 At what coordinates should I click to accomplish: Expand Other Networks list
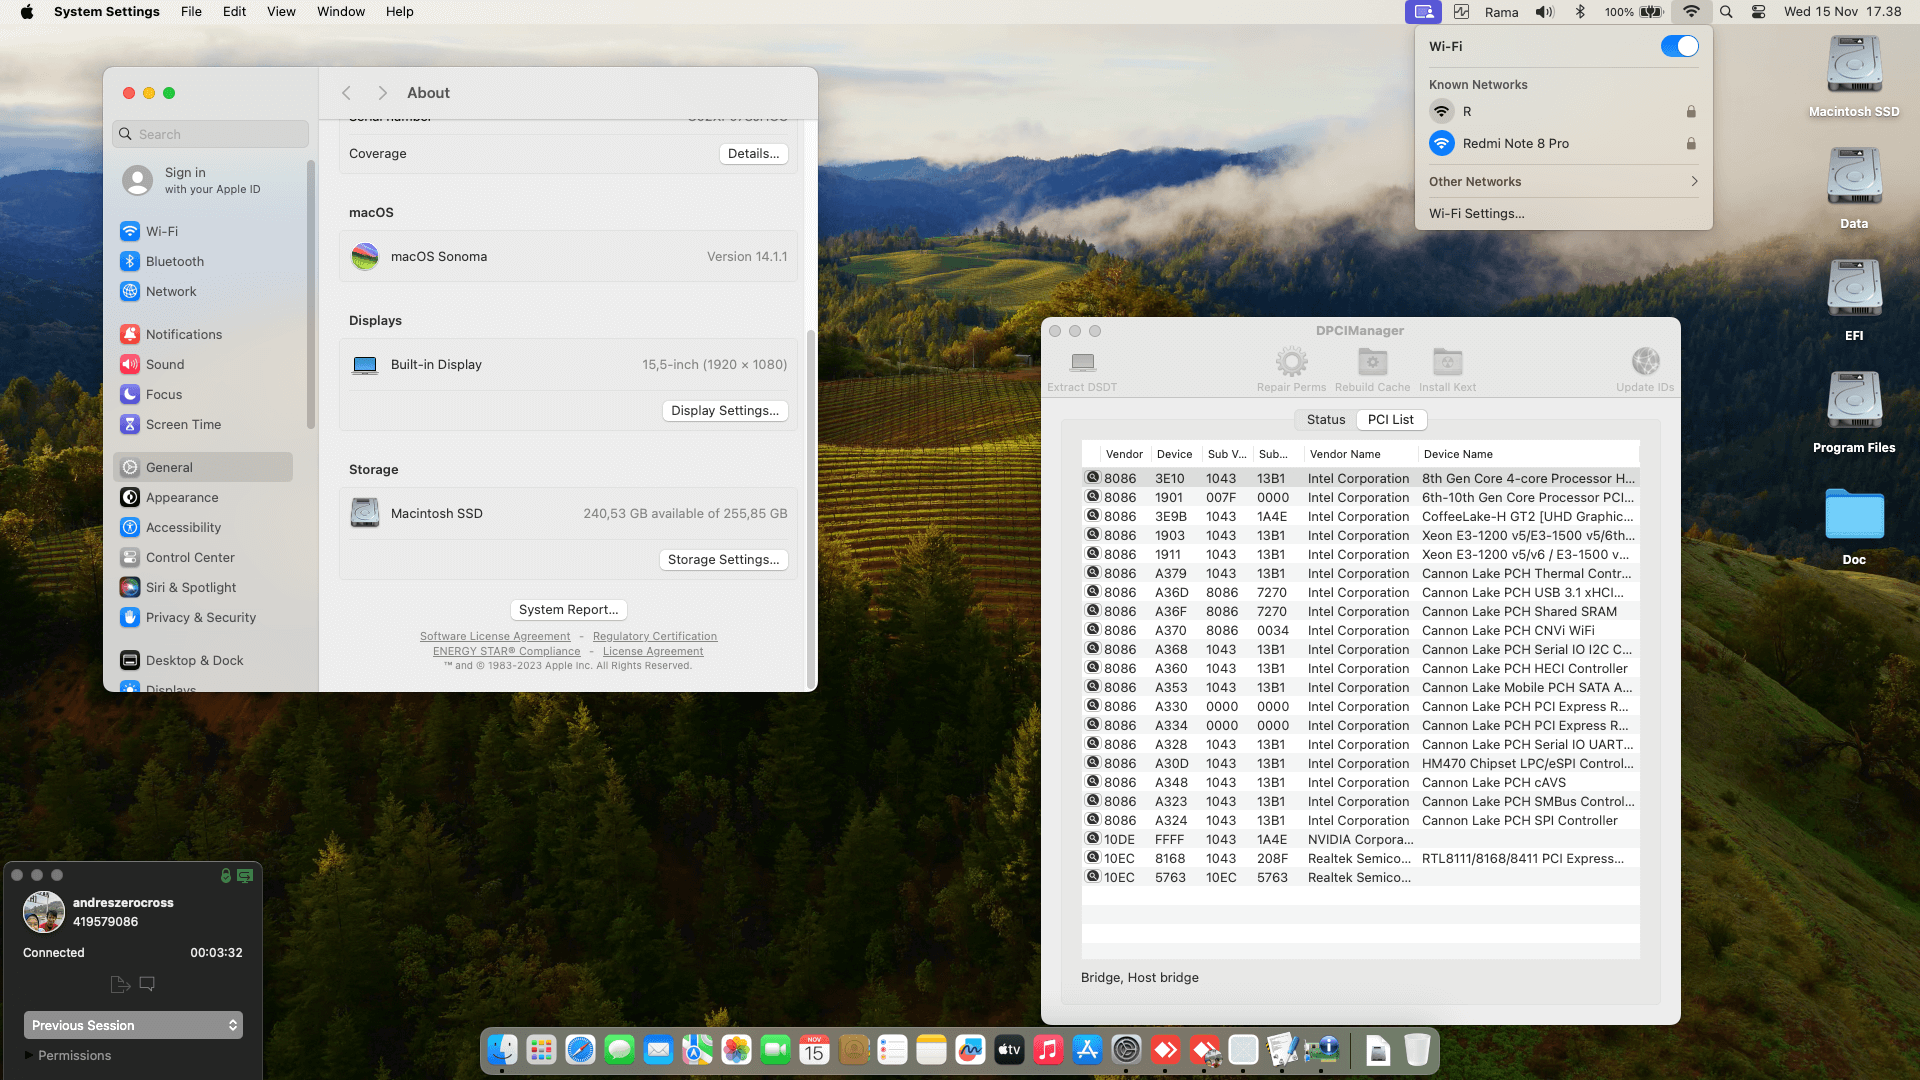tap(1563, 181)
